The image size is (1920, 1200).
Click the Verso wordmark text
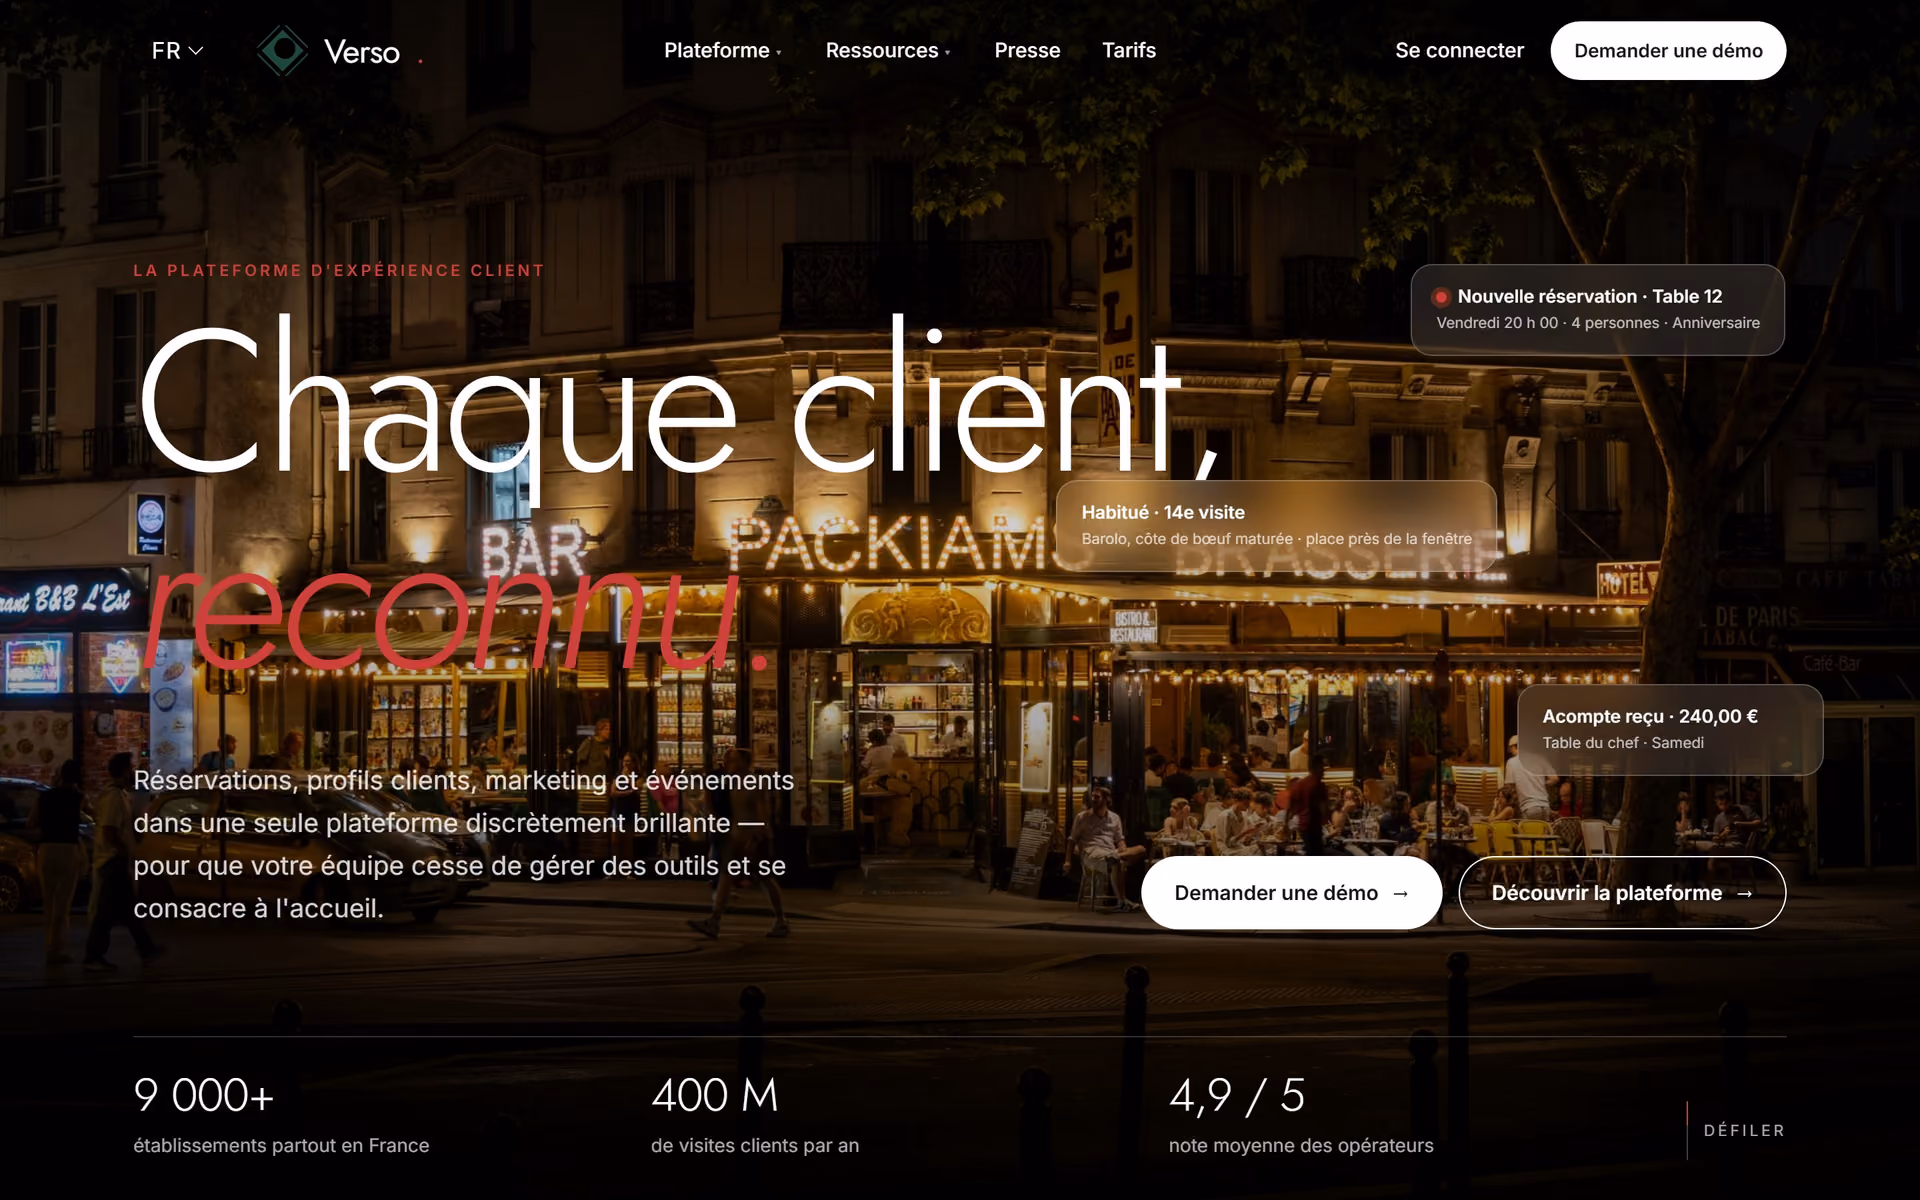pyautogui.click(x=362, y=52)
